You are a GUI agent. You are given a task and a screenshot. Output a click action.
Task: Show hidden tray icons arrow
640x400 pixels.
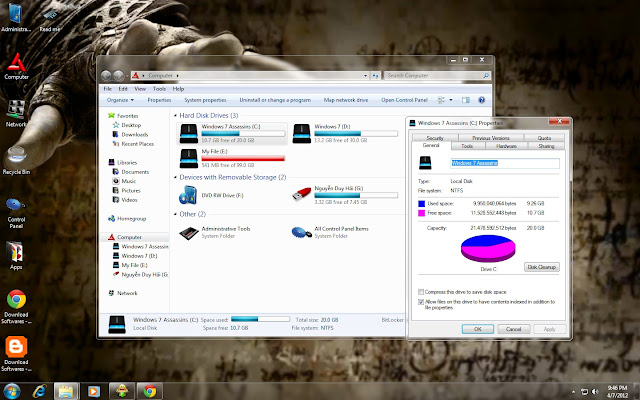tap(573, 391)
